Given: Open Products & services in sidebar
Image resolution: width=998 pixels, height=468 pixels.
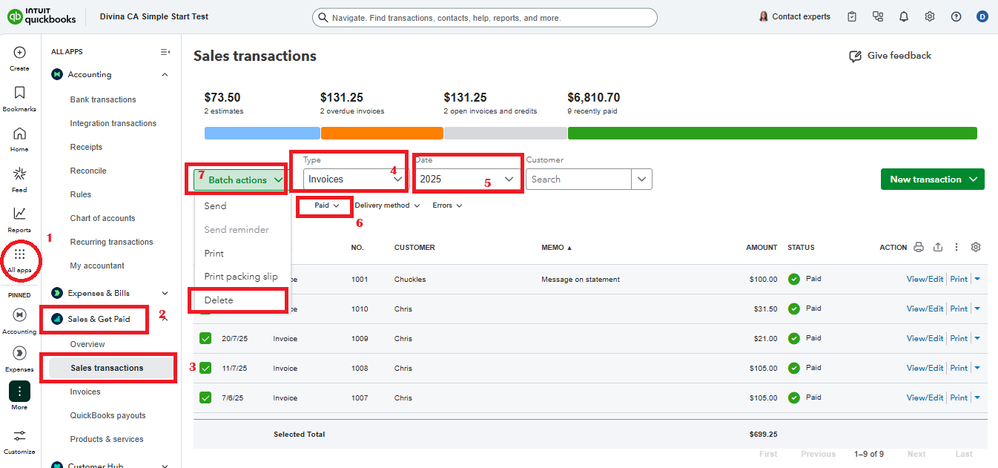Looking at the screenshot, I should (106, 439).
